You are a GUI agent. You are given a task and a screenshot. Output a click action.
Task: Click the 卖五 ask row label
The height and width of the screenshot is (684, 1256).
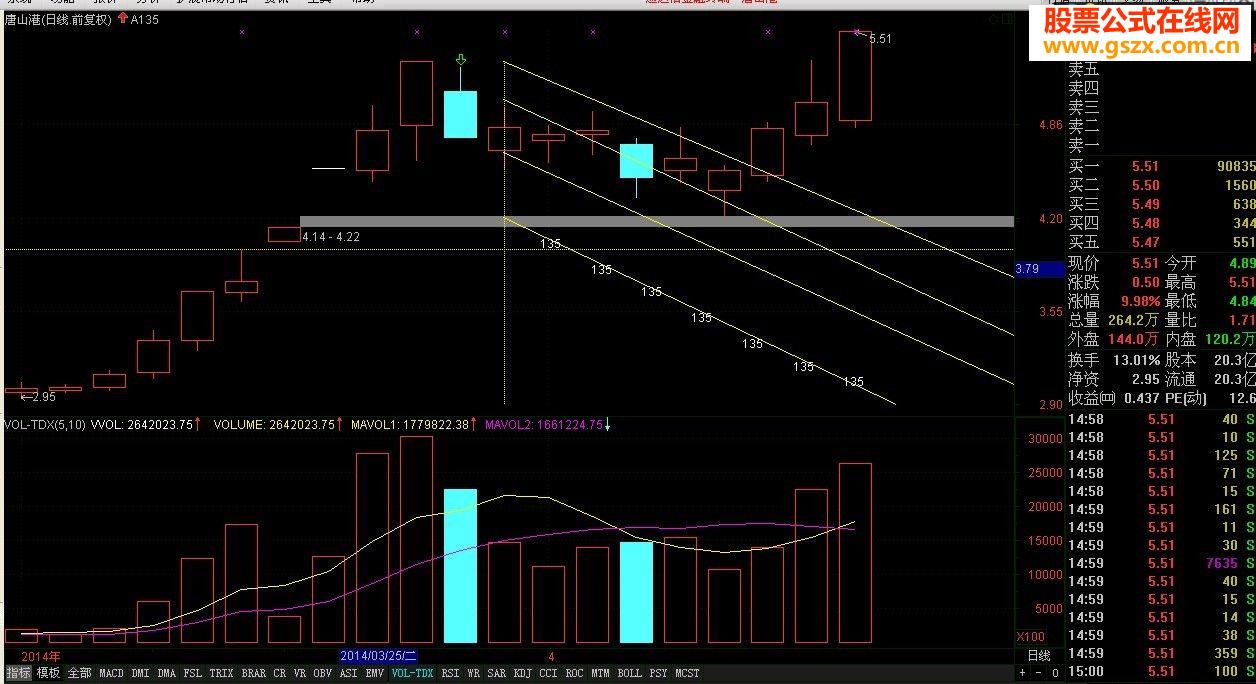pos(1084,70)
